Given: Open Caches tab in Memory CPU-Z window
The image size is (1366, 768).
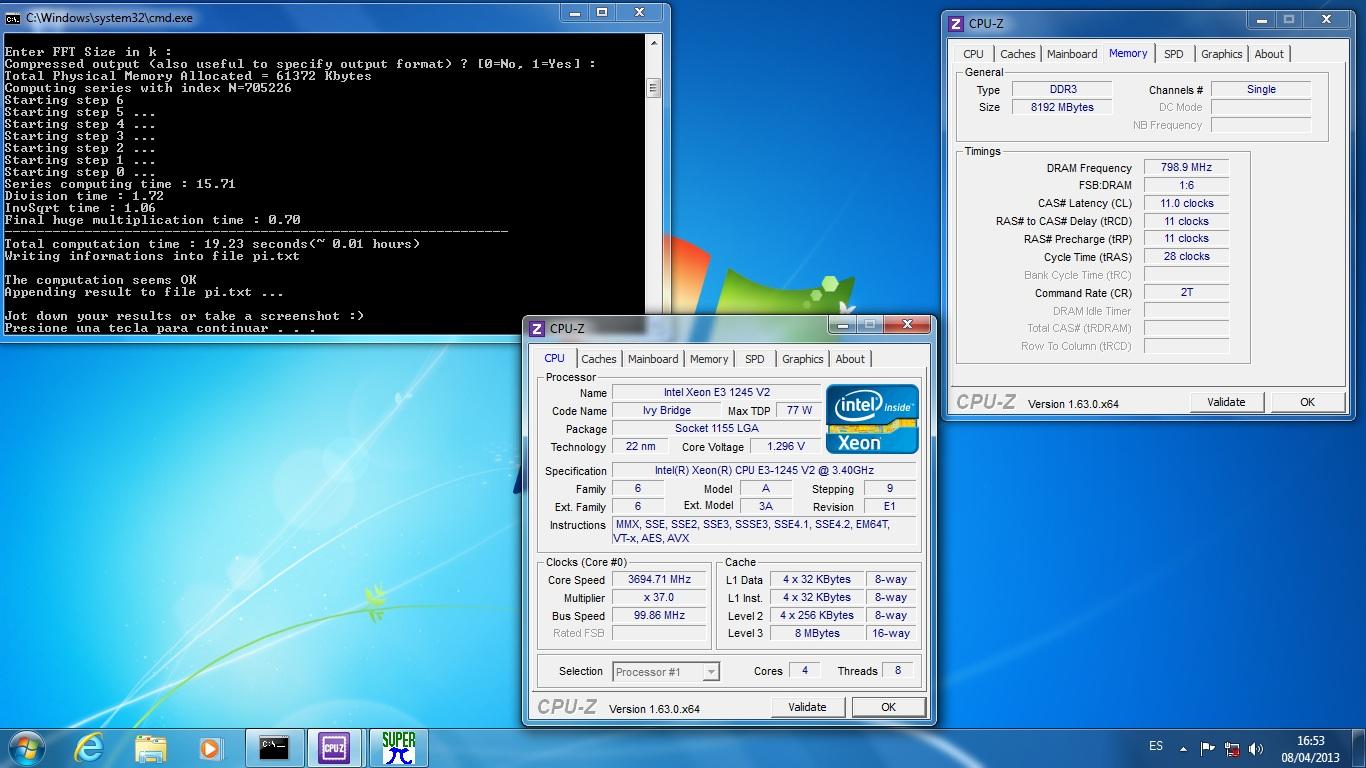Looking at the screenshot, I should (1018, 54).
